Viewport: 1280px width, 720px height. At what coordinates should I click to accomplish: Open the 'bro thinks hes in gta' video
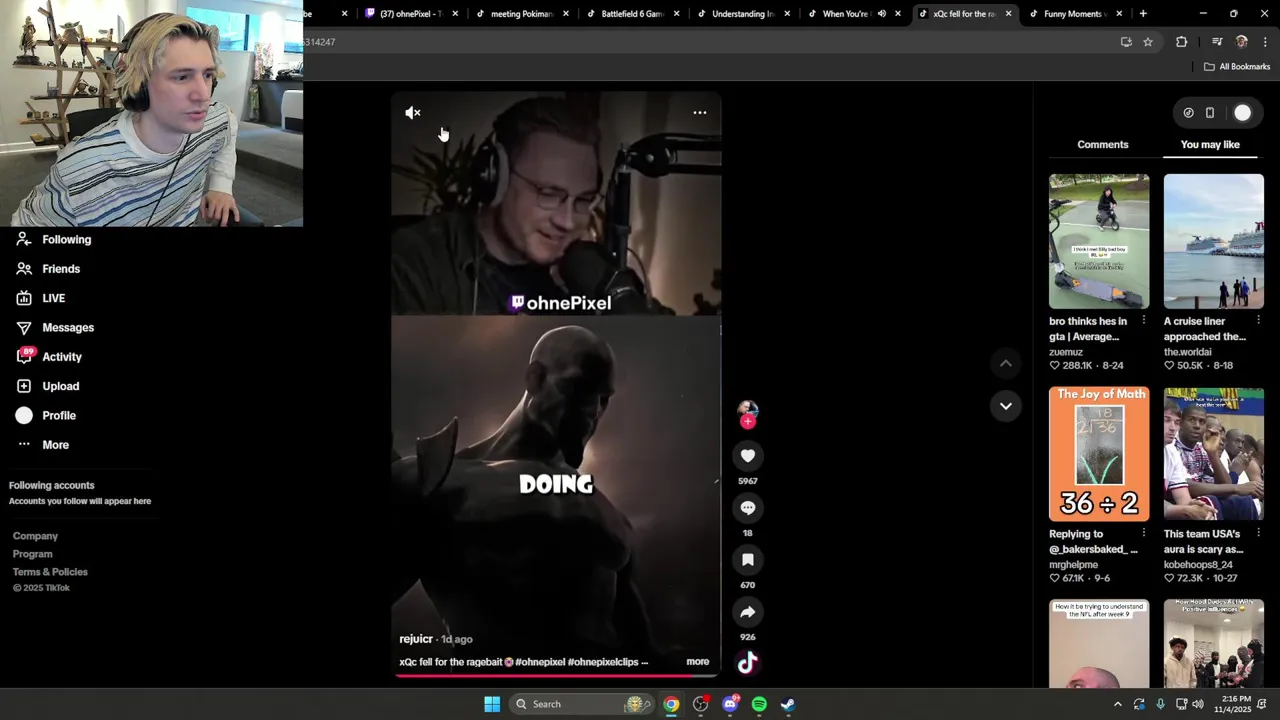(x=1099, y=241)
